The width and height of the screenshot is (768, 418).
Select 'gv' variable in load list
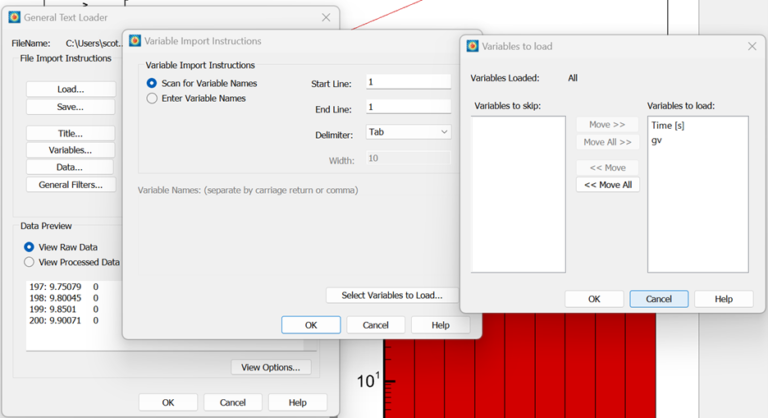click(x=657, y=140)
